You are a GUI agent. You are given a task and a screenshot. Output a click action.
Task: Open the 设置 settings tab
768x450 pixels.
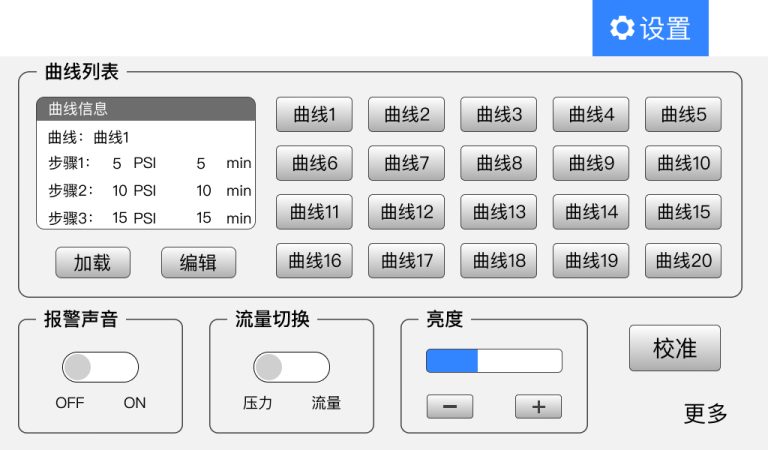(x=651, y=29)
